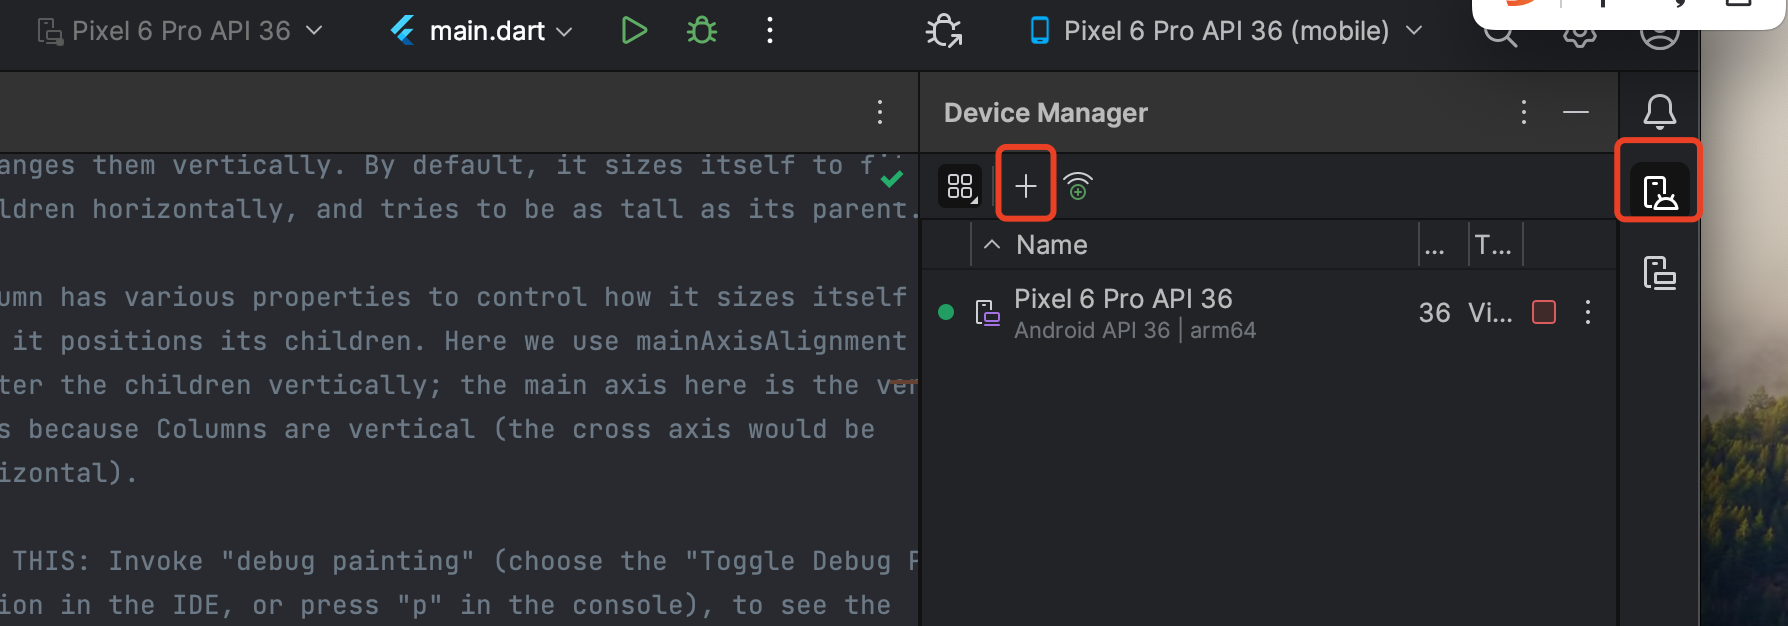This screenshot has width=1788, height=626.
Task: Open the Device Manager sidebar icon
Action: click(1659, 191)
